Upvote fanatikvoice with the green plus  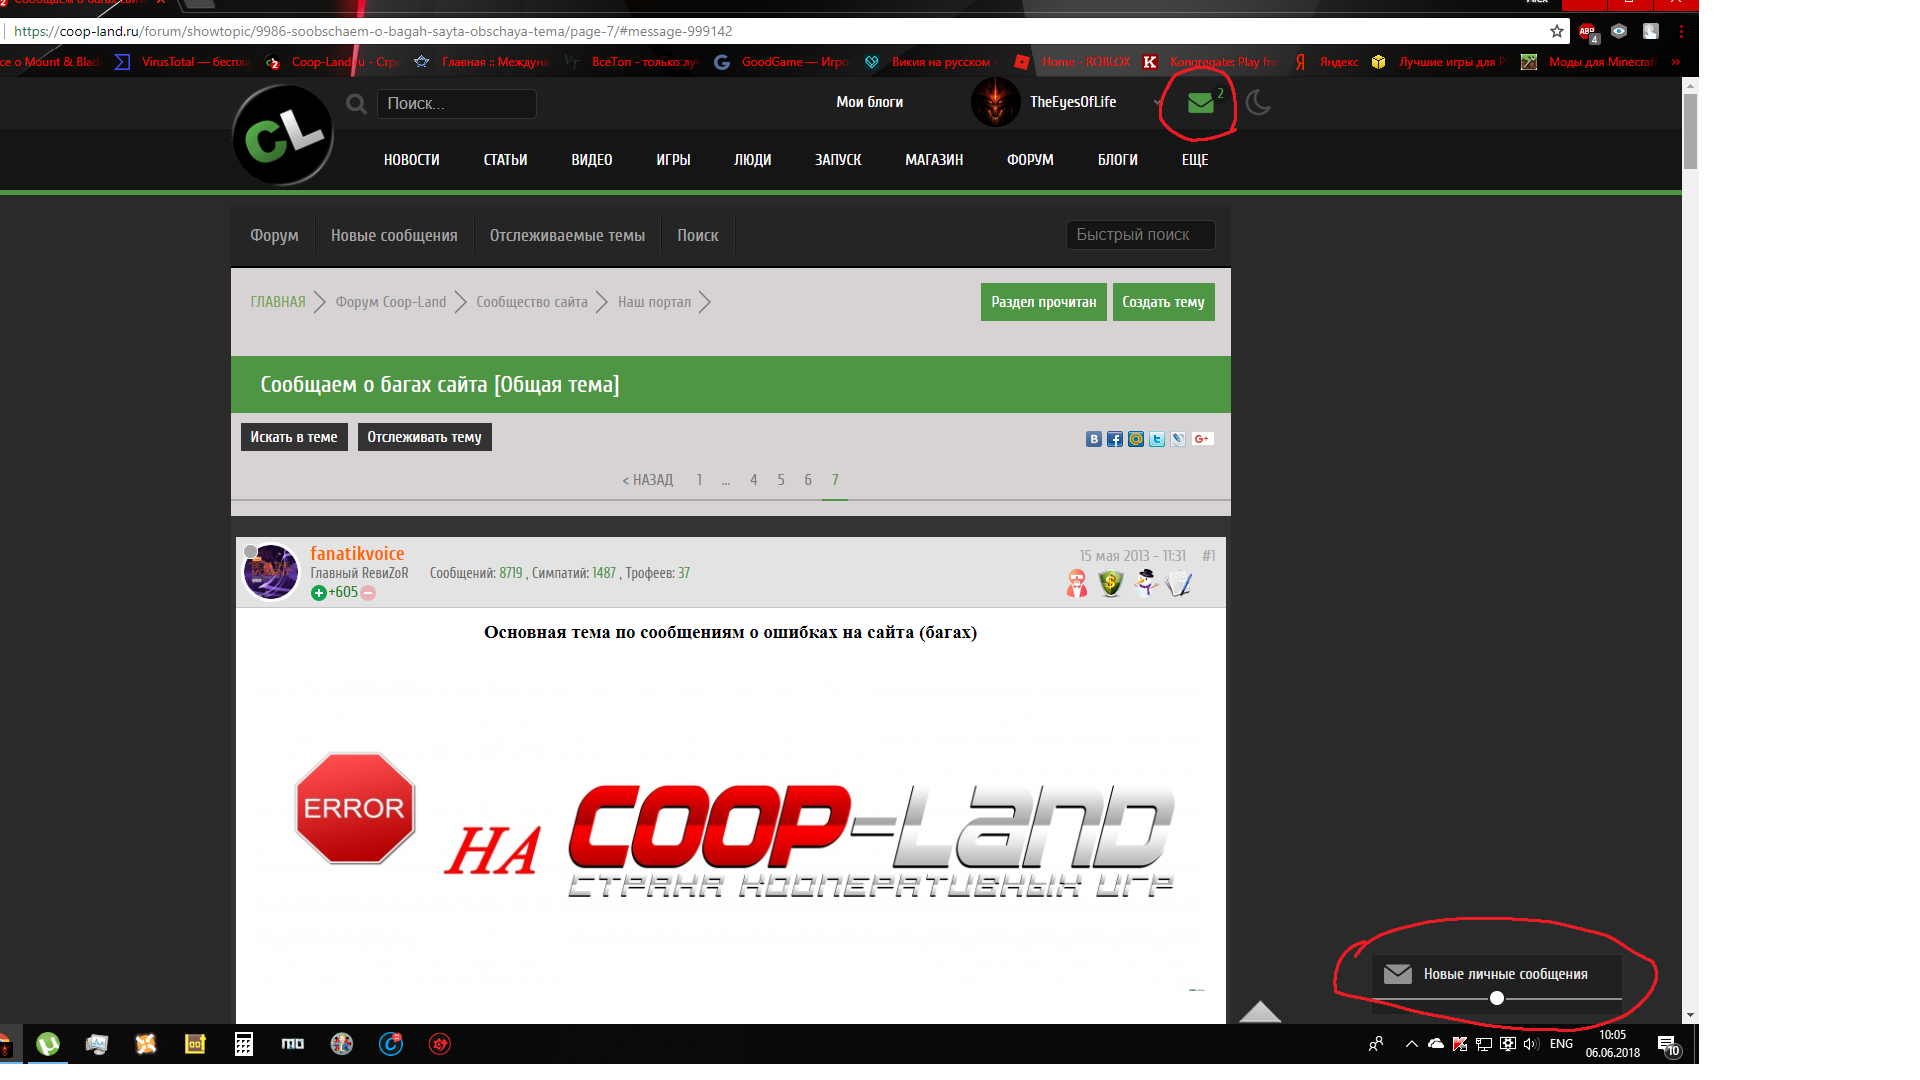[318, 593]
